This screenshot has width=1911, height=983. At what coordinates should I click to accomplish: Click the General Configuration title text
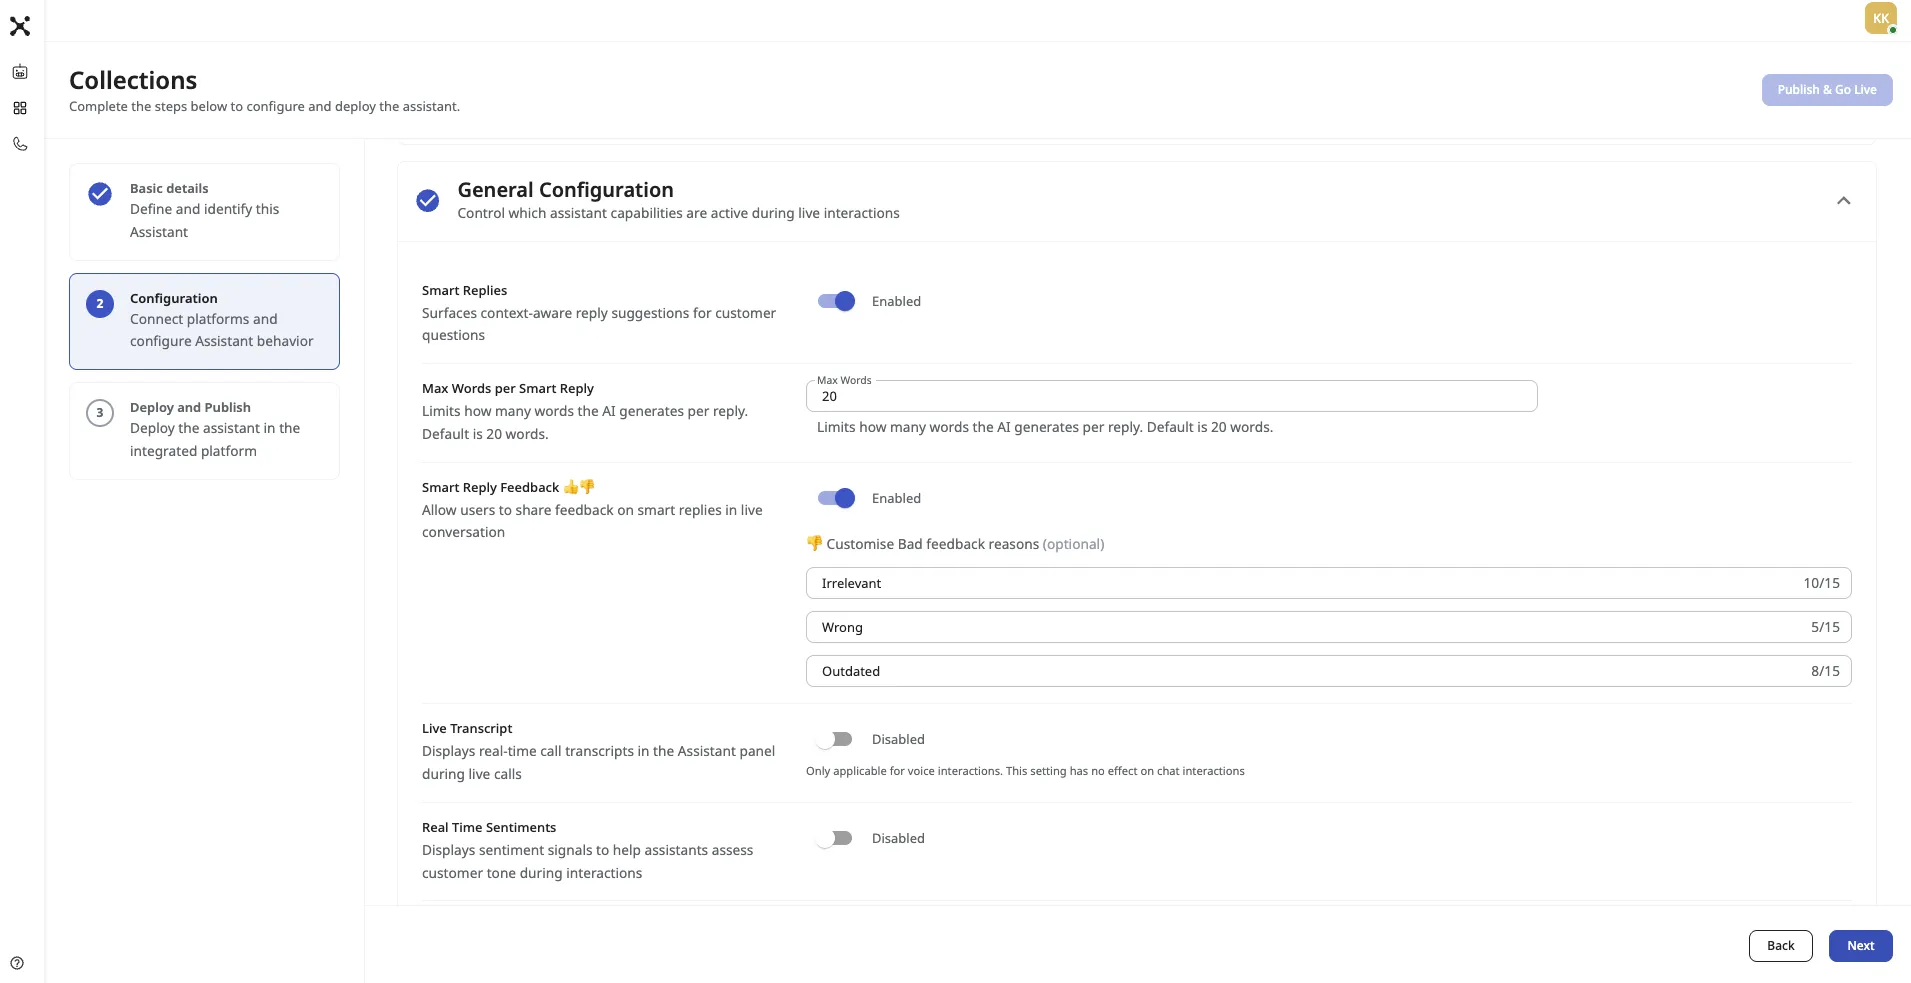tap(565, 190)
